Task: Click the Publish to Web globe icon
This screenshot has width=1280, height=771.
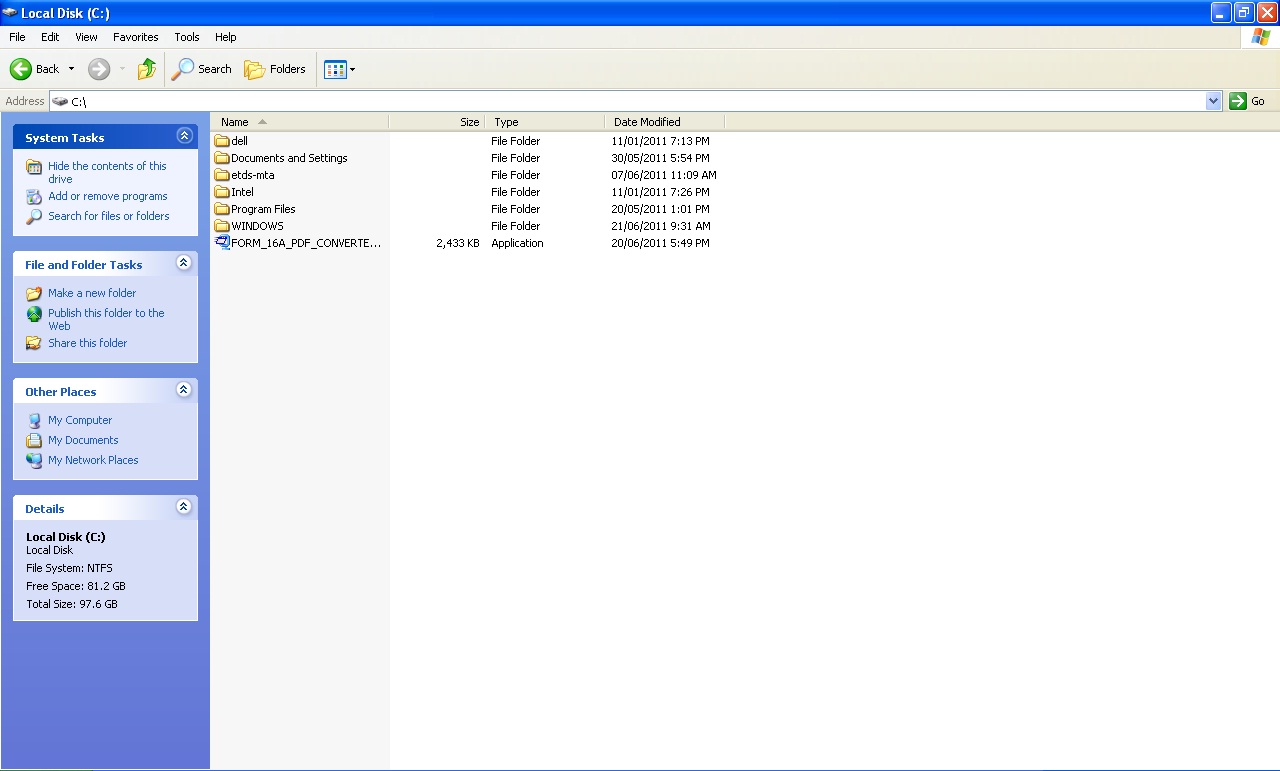Action: 34,314
